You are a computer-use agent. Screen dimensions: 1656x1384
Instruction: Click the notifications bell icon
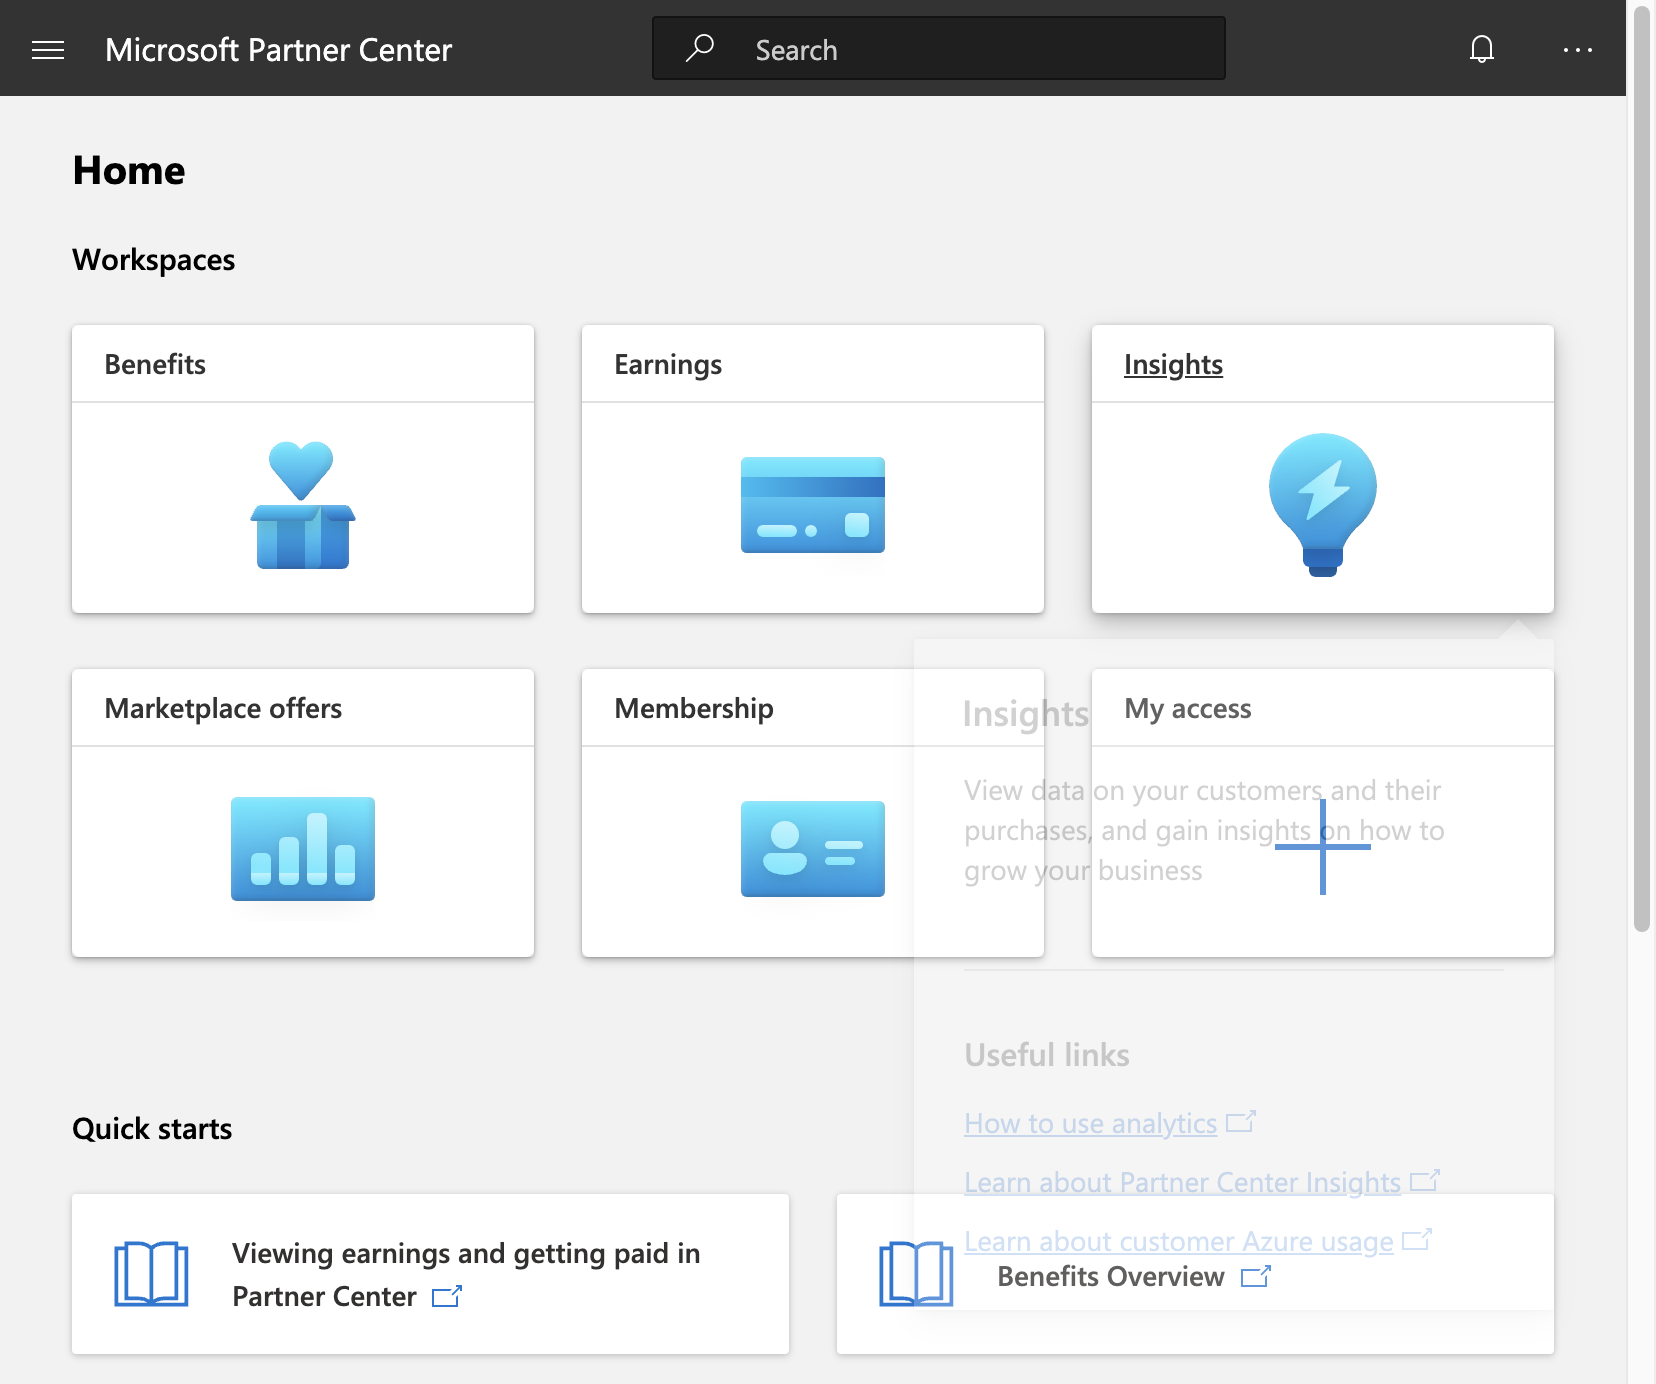(x=1482, y=49)
